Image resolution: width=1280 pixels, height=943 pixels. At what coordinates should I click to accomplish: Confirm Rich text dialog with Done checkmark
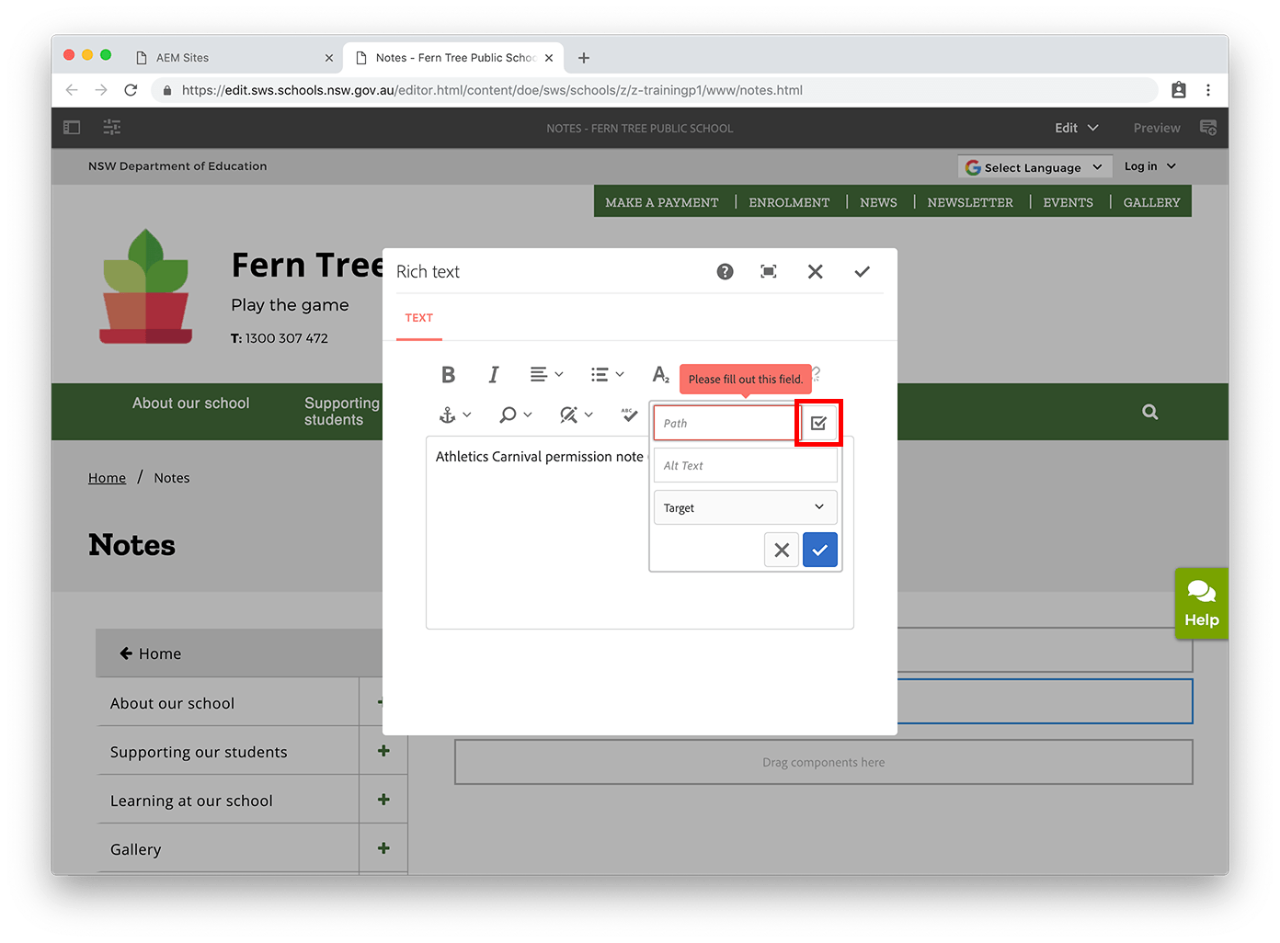pos(862,271)
